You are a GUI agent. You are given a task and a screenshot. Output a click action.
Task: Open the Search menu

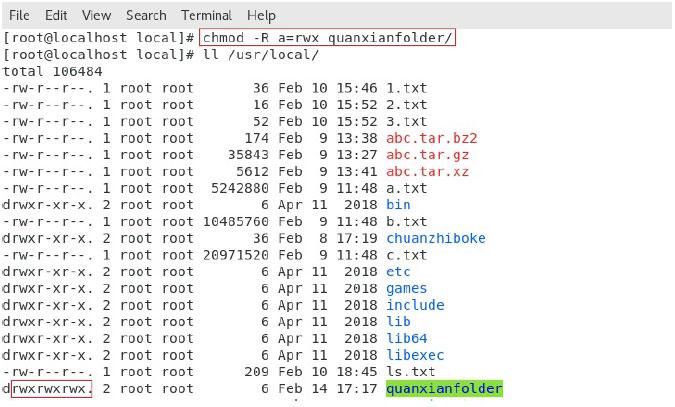(x=146, y=16)
